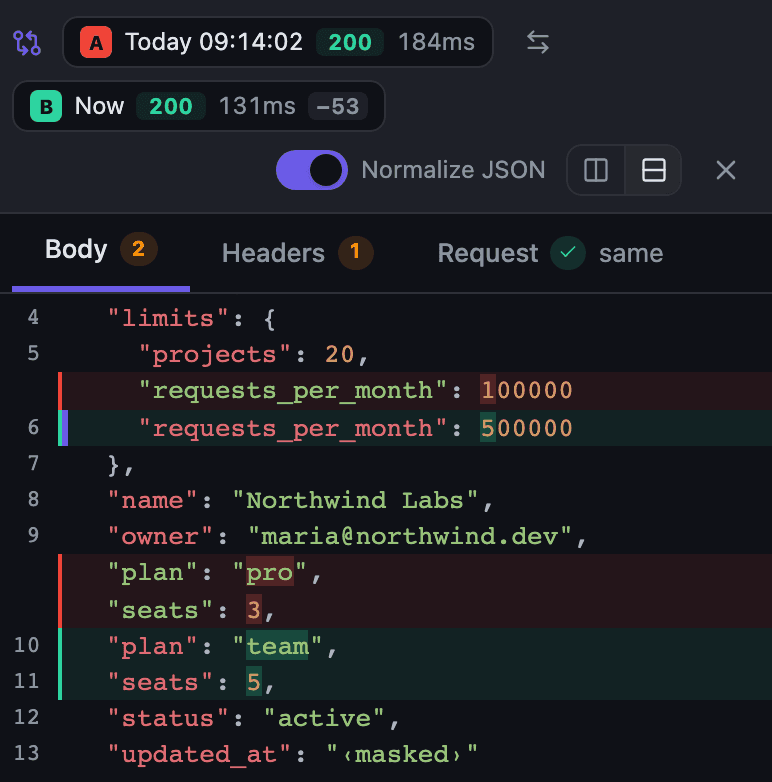This screenshot has width=772, height=782.
Task: Click the 131ms duration value
Action: pyautogui.click(x=257, y=106)
